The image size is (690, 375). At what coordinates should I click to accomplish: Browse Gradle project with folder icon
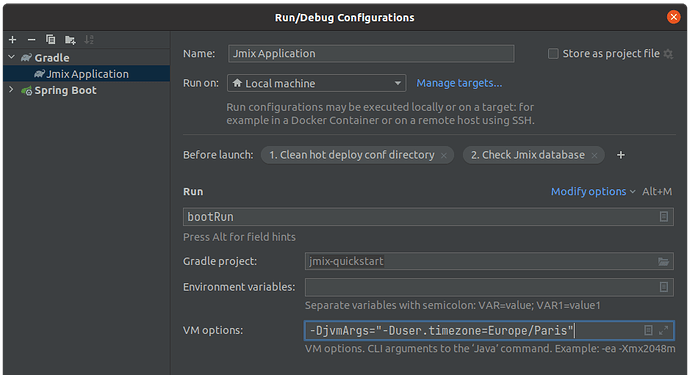click(663, 261)
